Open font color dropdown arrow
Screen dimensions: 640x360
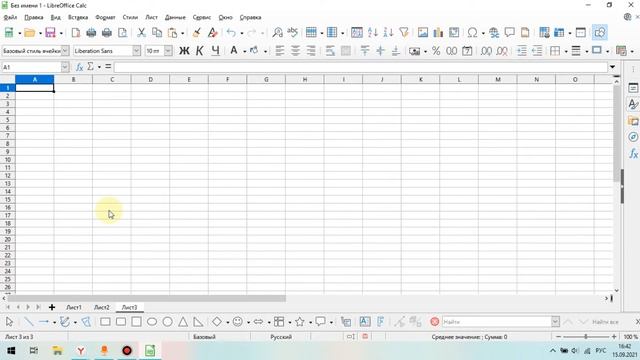244,51
